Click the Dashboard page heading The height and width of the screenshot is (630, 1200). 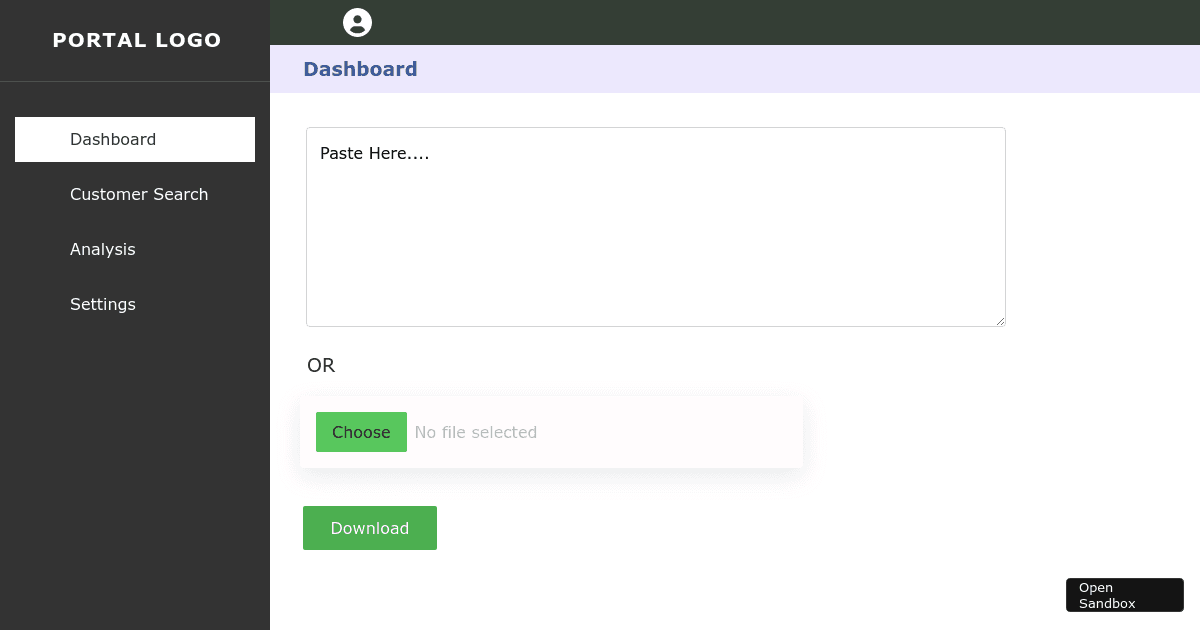tap(360, 69)
